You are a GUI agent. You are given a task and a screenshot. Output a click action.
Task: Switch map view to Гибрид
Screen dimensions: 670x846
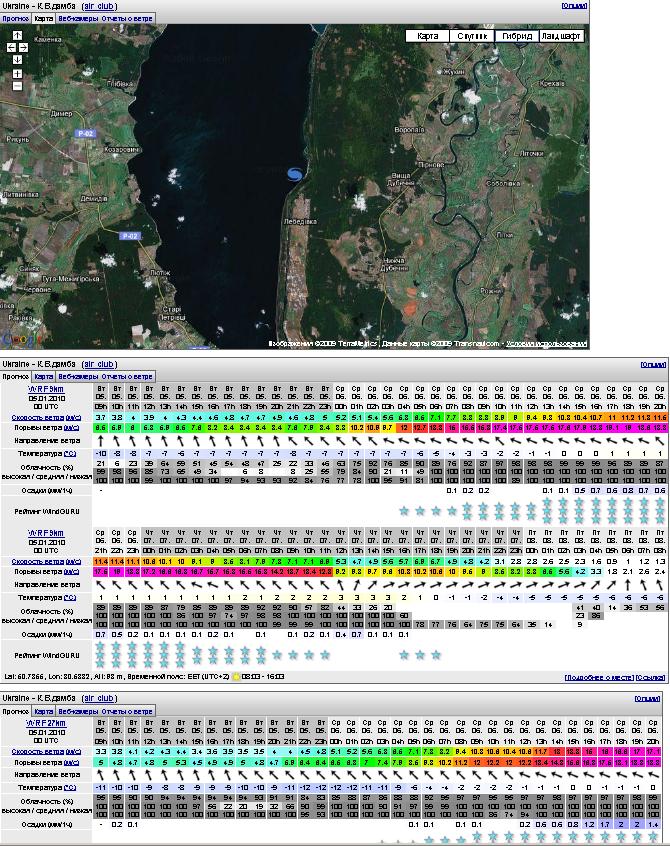click(x=515, y=36)
